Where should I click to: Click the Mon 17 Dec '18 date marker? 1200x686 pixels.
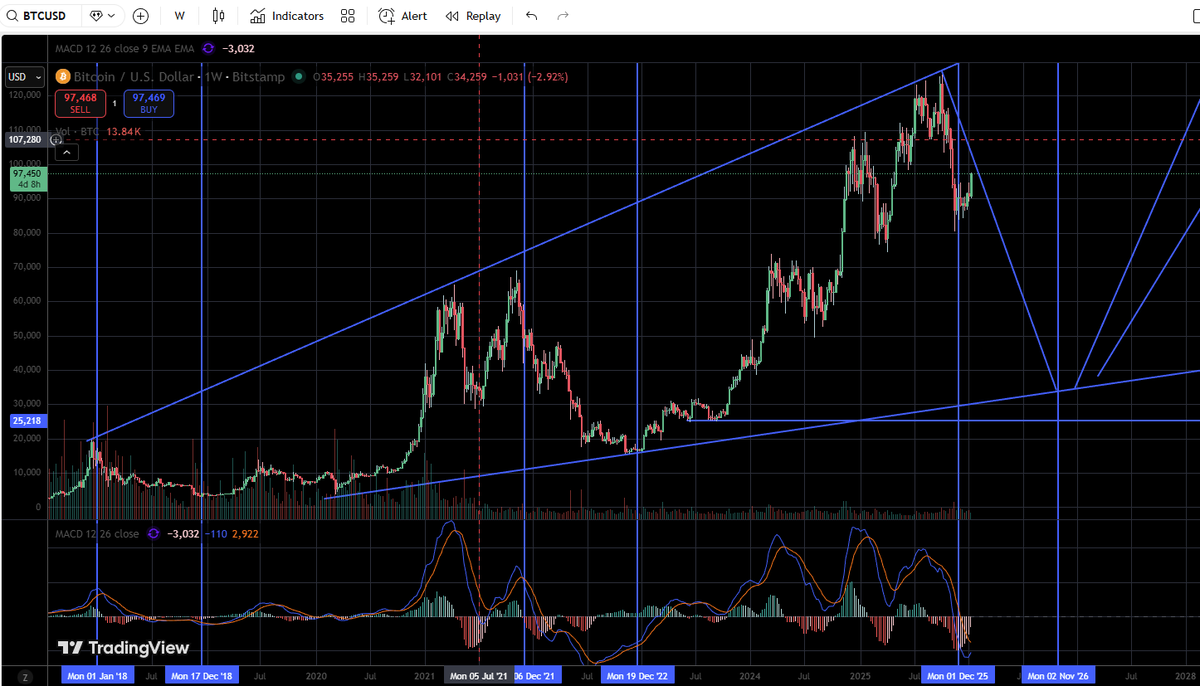(x=202, y=677)
